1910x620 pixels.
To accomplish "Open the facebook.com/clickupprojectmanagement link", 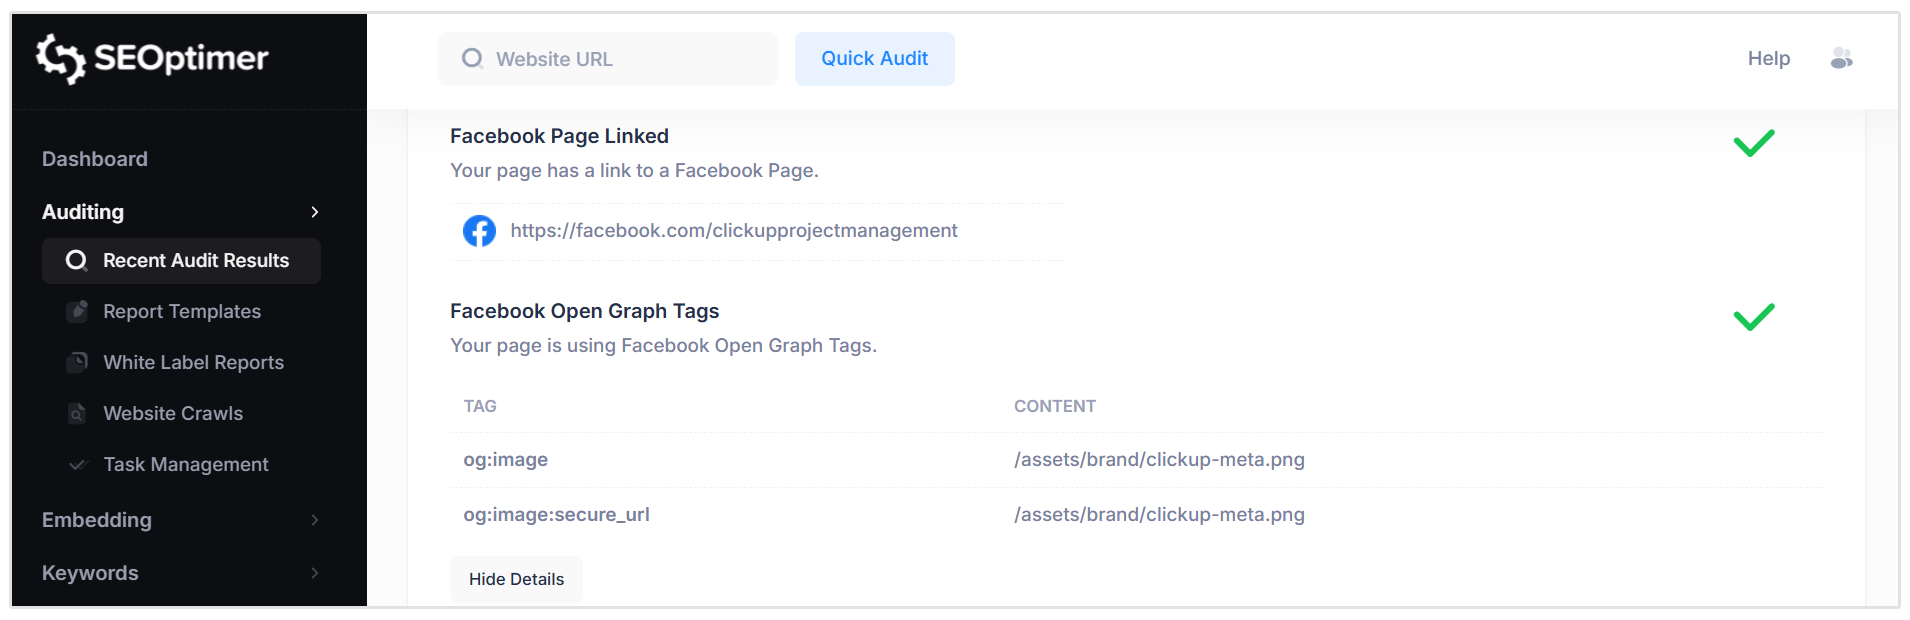I will tap(733, 231).
